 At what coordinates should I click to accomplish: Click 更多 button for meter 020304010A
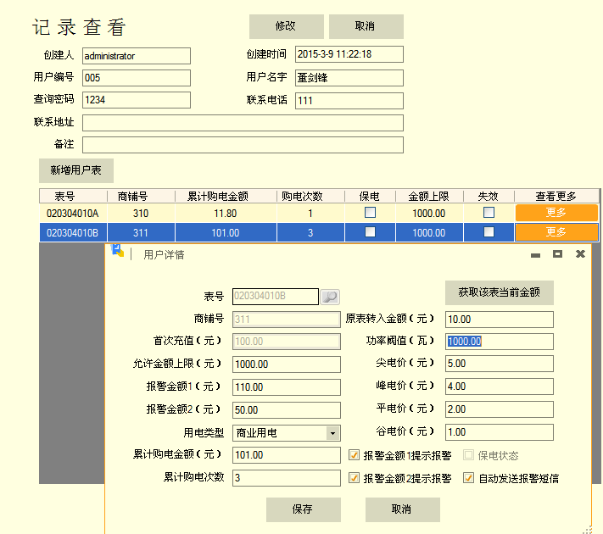coord(556,213)
